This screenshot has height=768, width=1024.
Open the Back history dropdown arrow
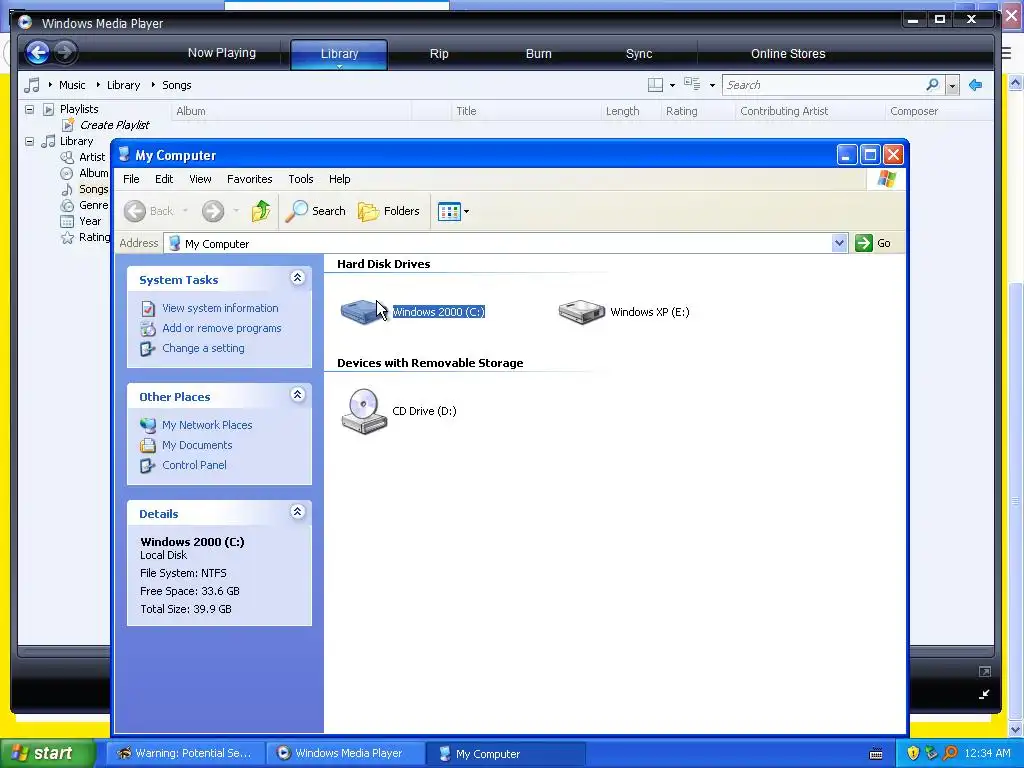point(185,211)
